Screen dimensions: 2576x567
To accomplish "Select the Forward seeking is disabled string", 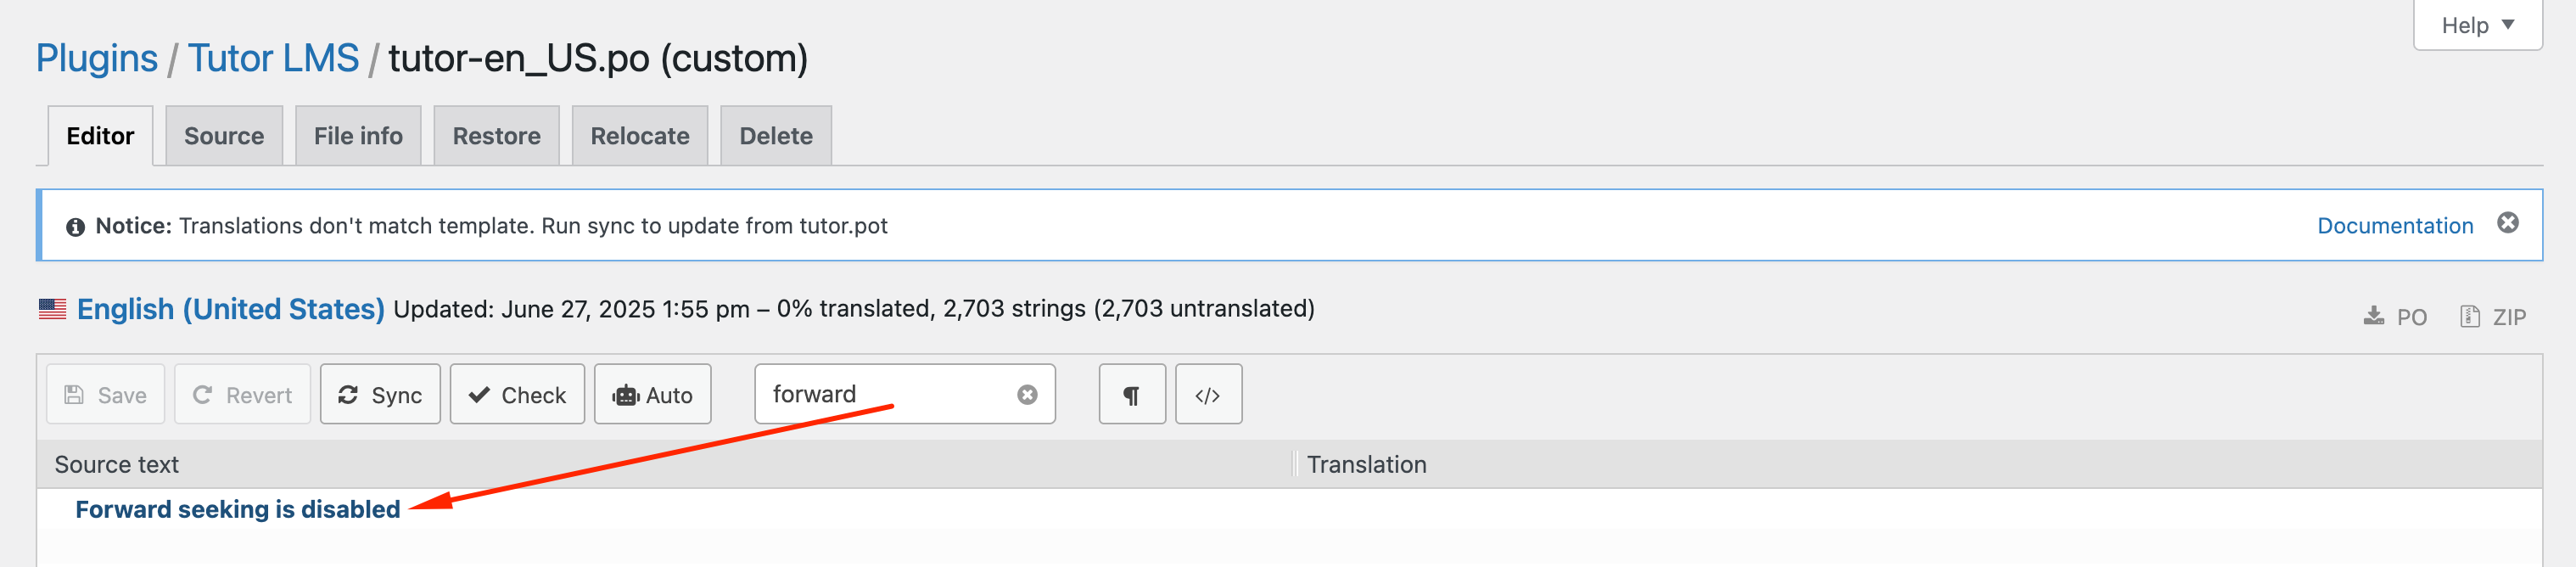I will (x=238, y=509).
